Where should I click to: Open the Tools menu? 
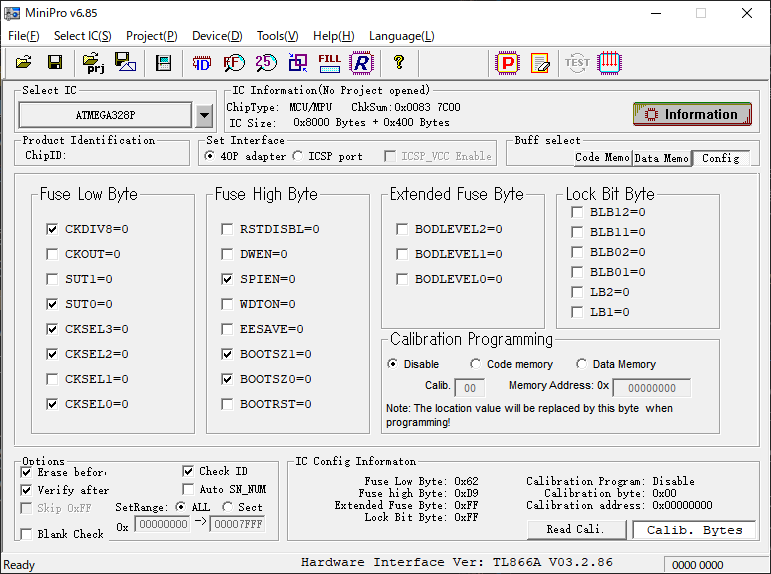[x=277, y=36]
